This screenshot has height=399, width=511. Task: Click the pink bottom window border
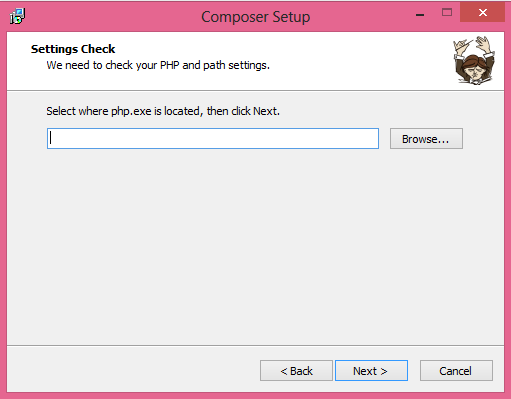(x=255, y=395)
